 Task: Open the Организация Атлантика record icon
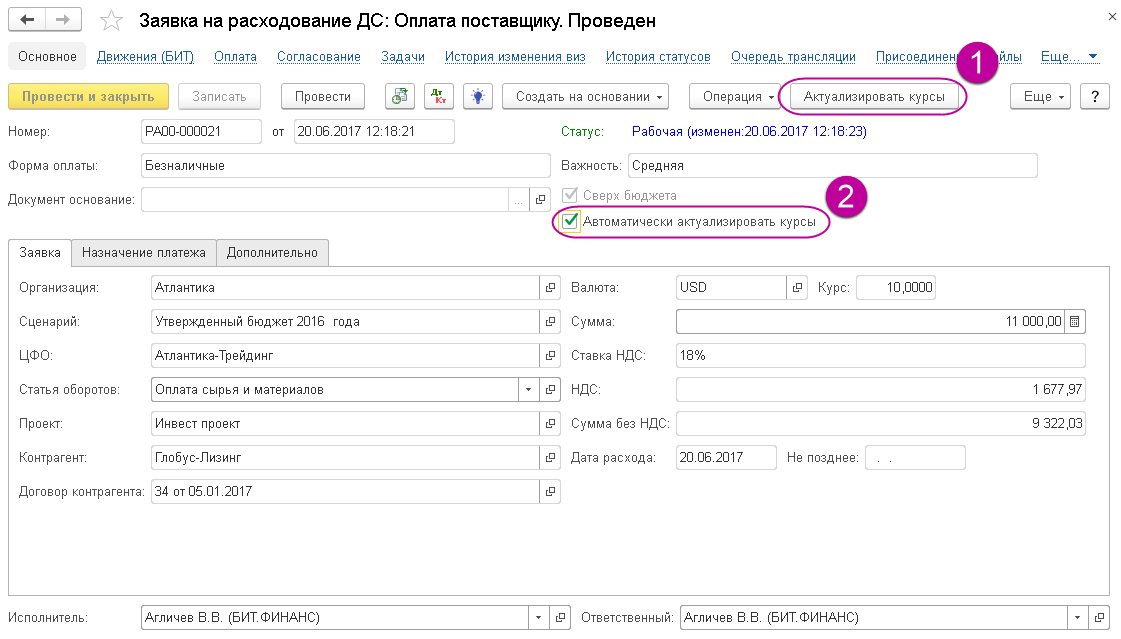tap(550, 287)
